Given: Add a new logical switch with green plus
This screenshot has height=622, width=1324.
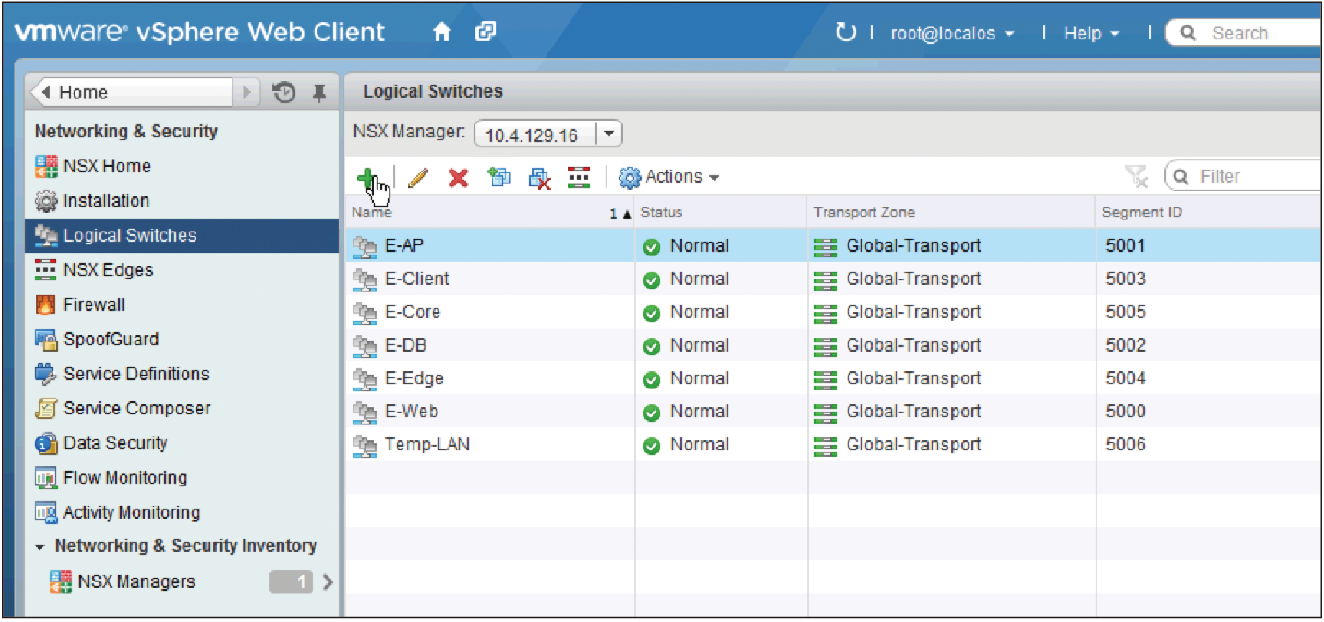Looking at the screenshot, I should tap(368, 178).
